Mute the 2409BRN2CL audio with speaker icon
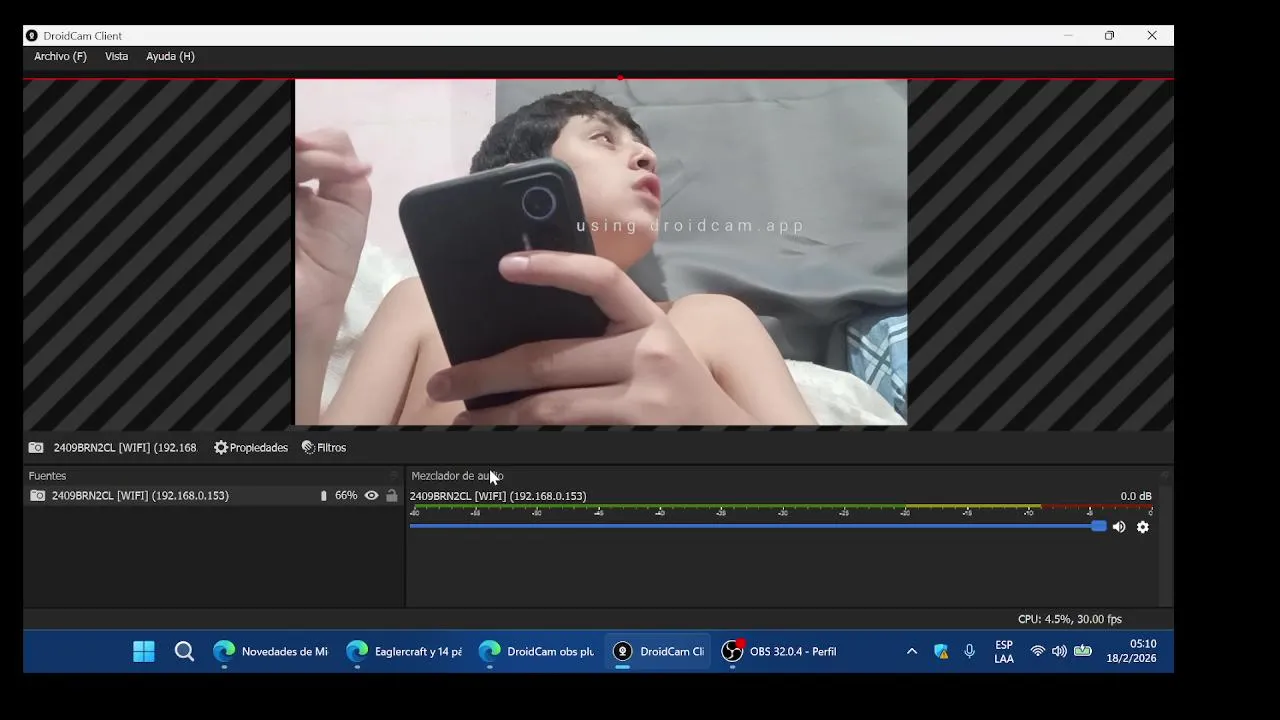Image resolution: width=1280 pixels, height=720 pixels. tap(1119, 527)
